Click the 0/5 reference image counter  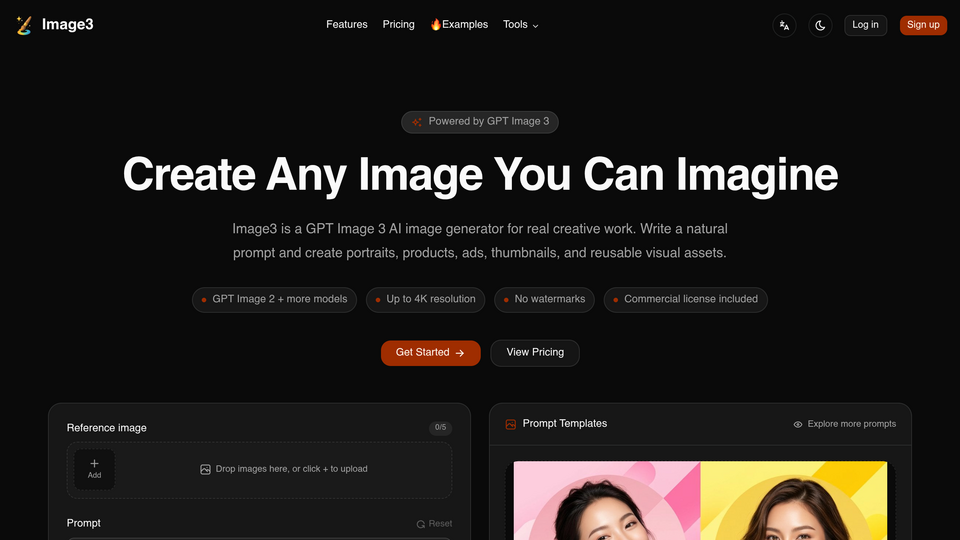[x=440, y=427]
